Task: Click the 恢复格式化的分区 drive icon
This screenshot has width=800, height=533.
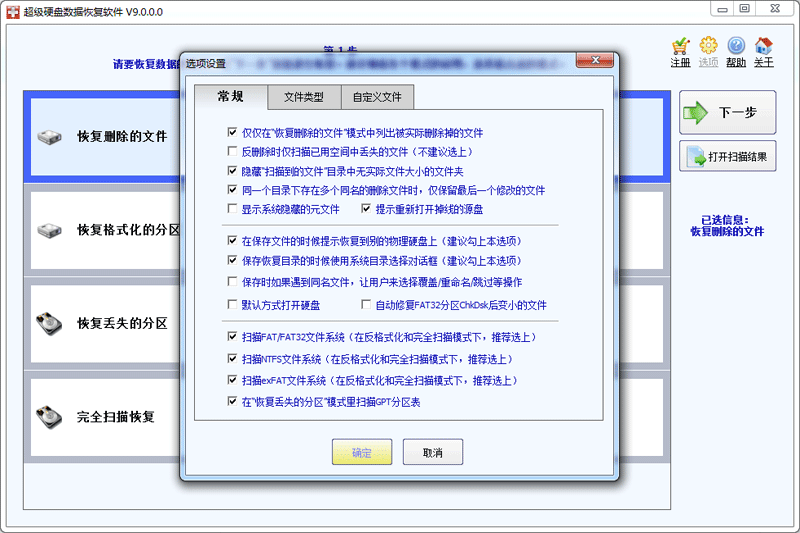Action: 50,230
